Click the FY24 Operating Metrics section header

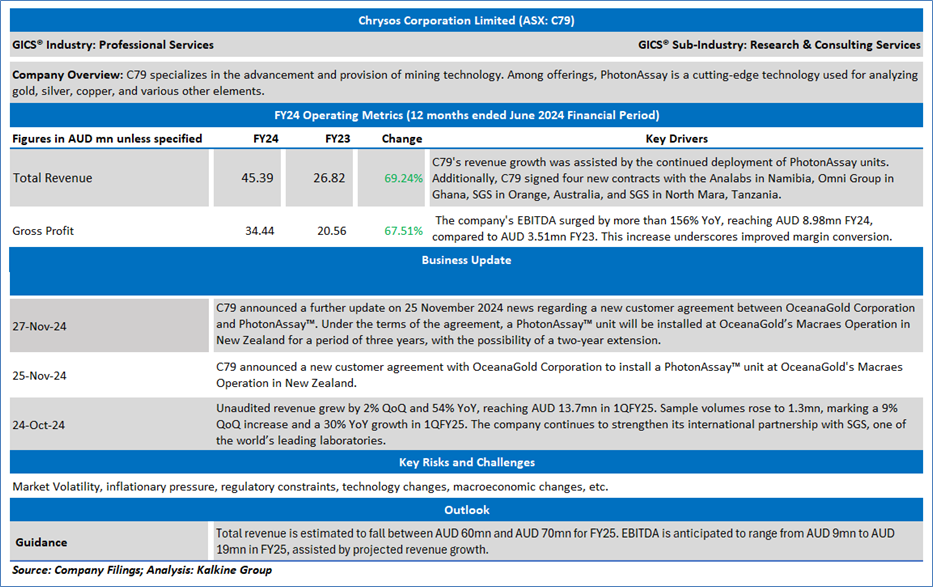pos(466,115)
